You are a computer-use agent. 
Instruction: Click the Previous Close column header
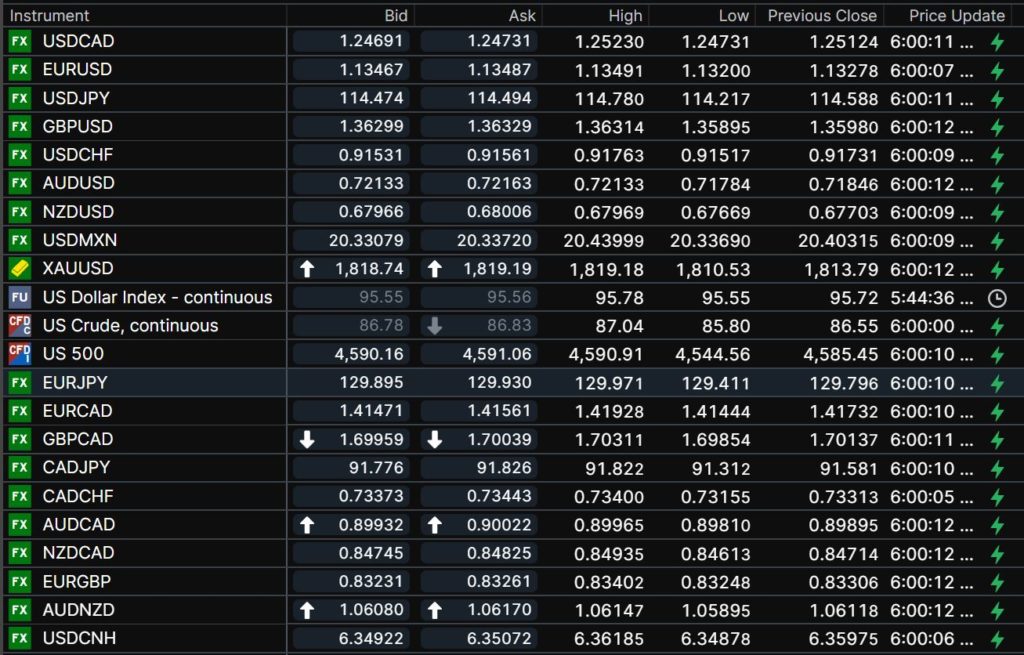pyautogui.click(x=821, y=16)
